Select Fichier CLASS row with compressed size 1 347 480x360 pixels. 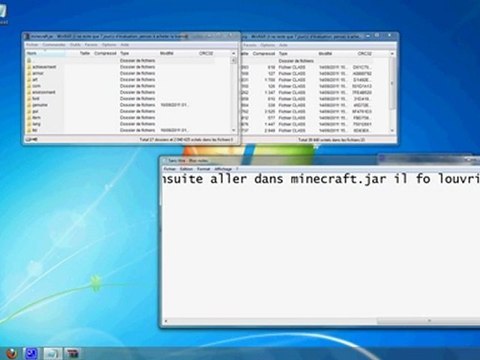pos(307,92)
